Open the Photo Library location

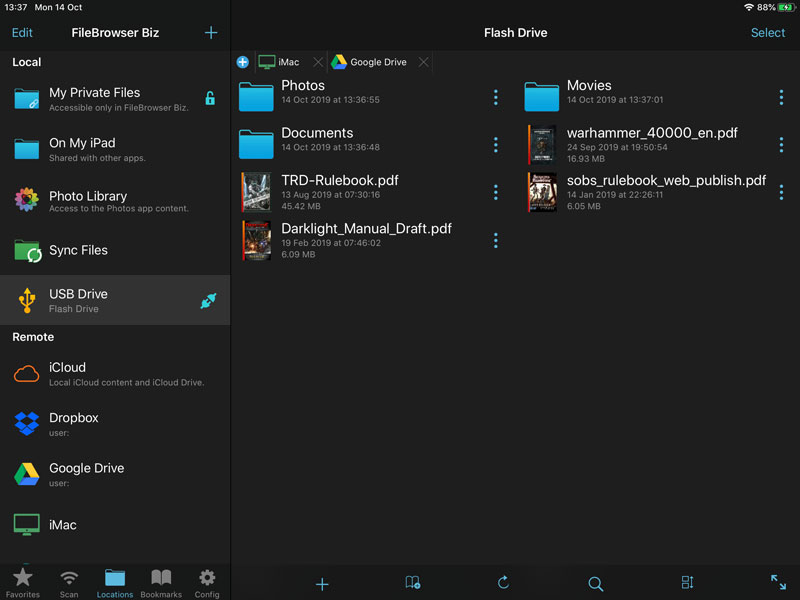pyautogui.click(x=115, y=201)
